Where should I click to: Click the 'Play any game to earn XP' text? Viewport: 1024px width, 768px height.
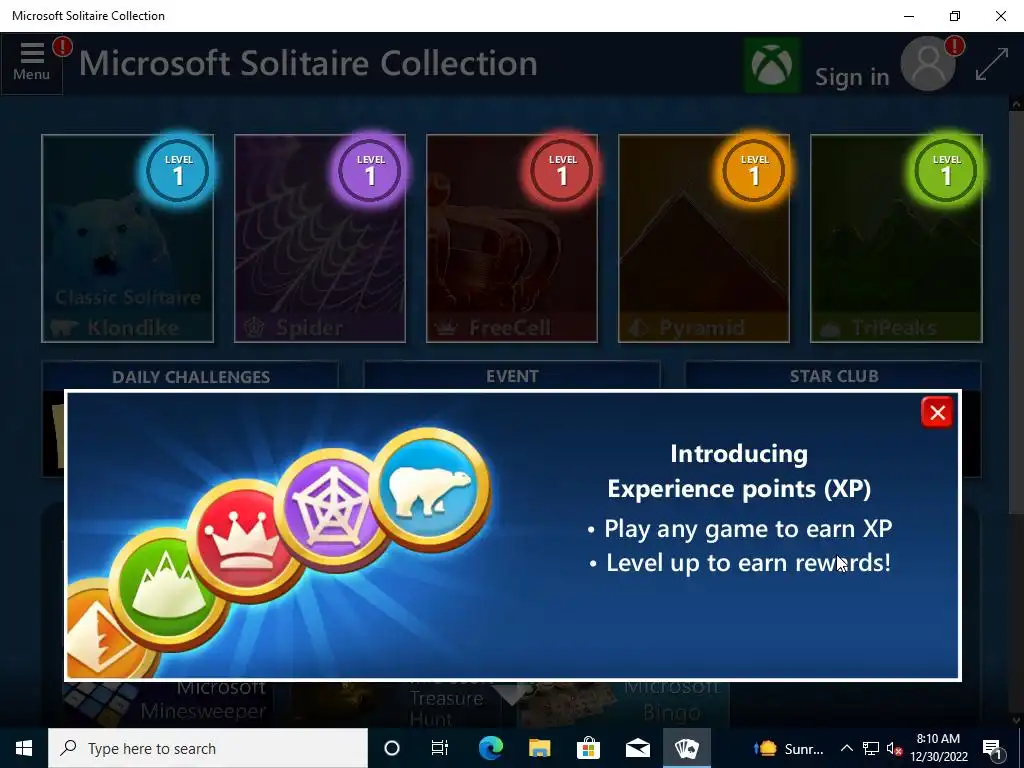(x=748, y=528)
